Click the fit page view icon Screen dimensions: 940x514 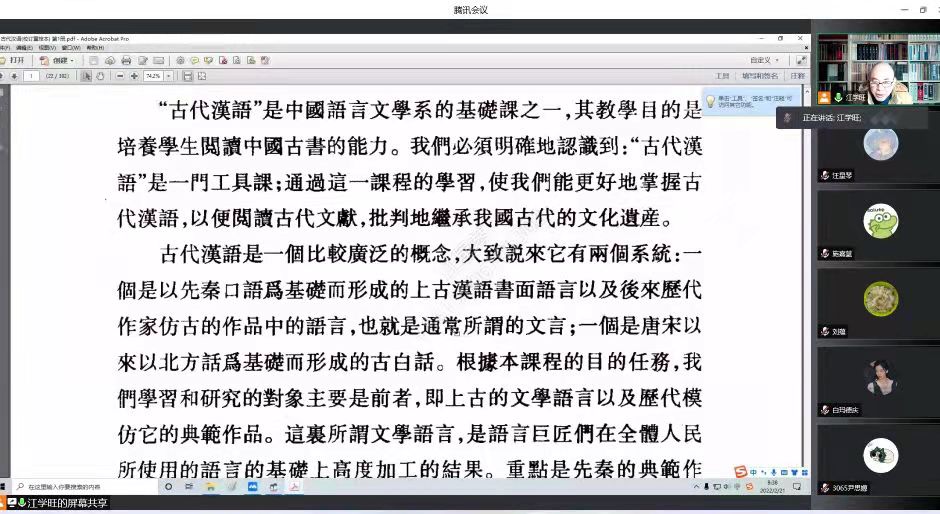201,76
